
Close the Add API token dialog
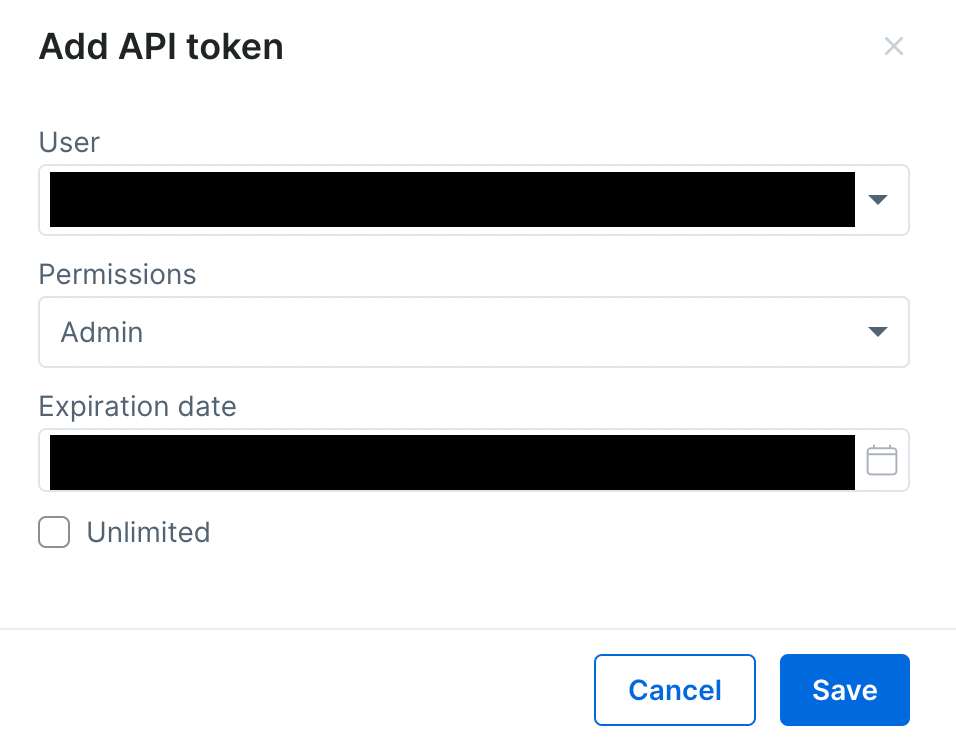click(x=893, y=46)
